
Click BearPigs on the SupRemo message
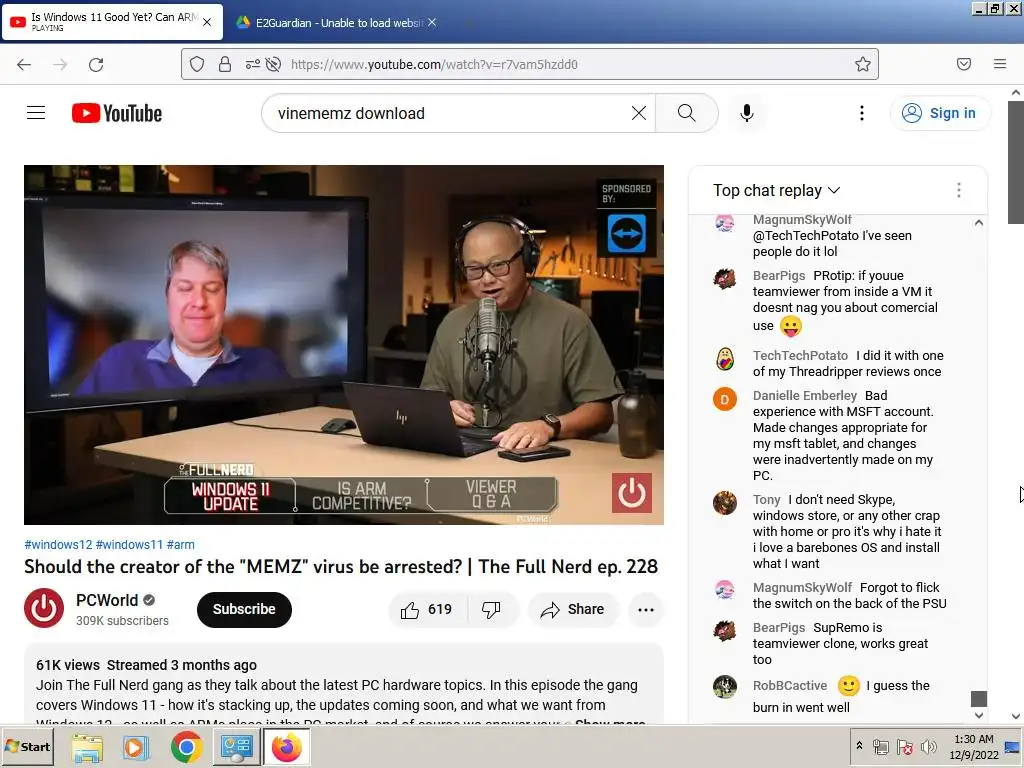(778, 628)
